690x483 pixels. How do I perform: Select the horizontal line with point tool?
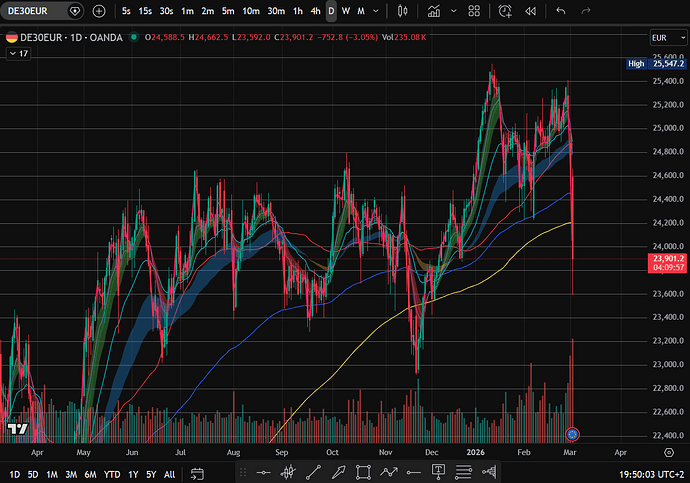(x=263, y=473)
